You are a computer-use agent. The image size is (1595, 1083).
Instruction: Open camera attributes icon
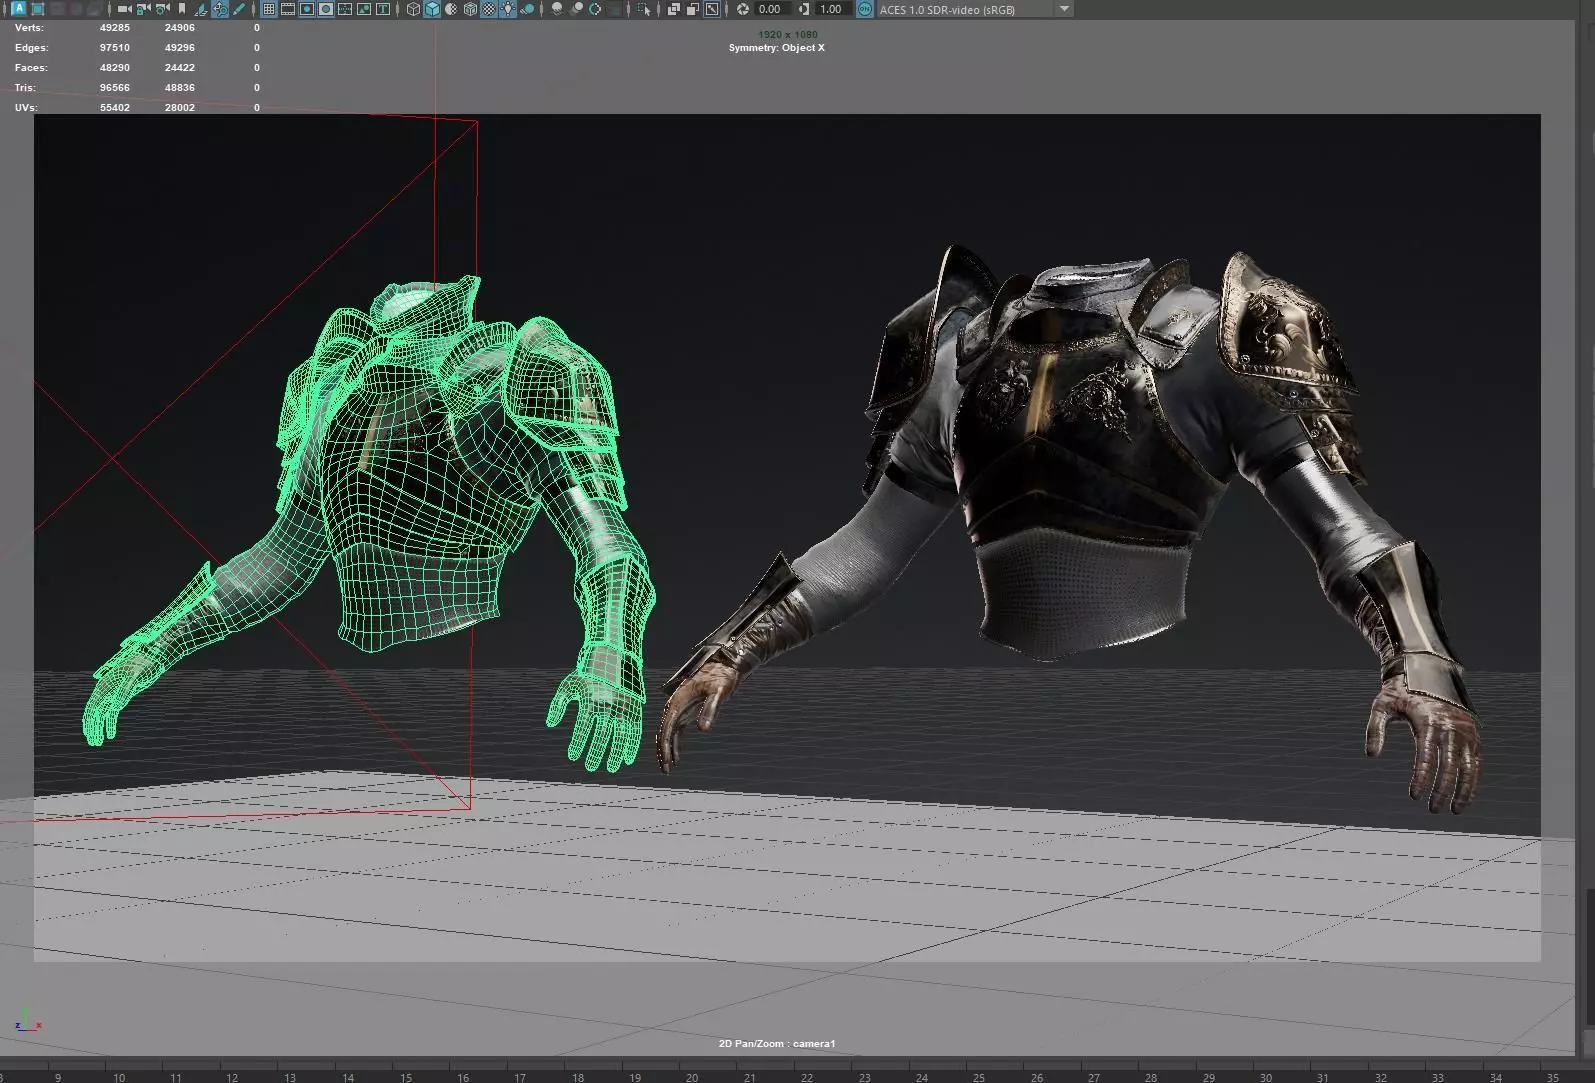[163, 9]
